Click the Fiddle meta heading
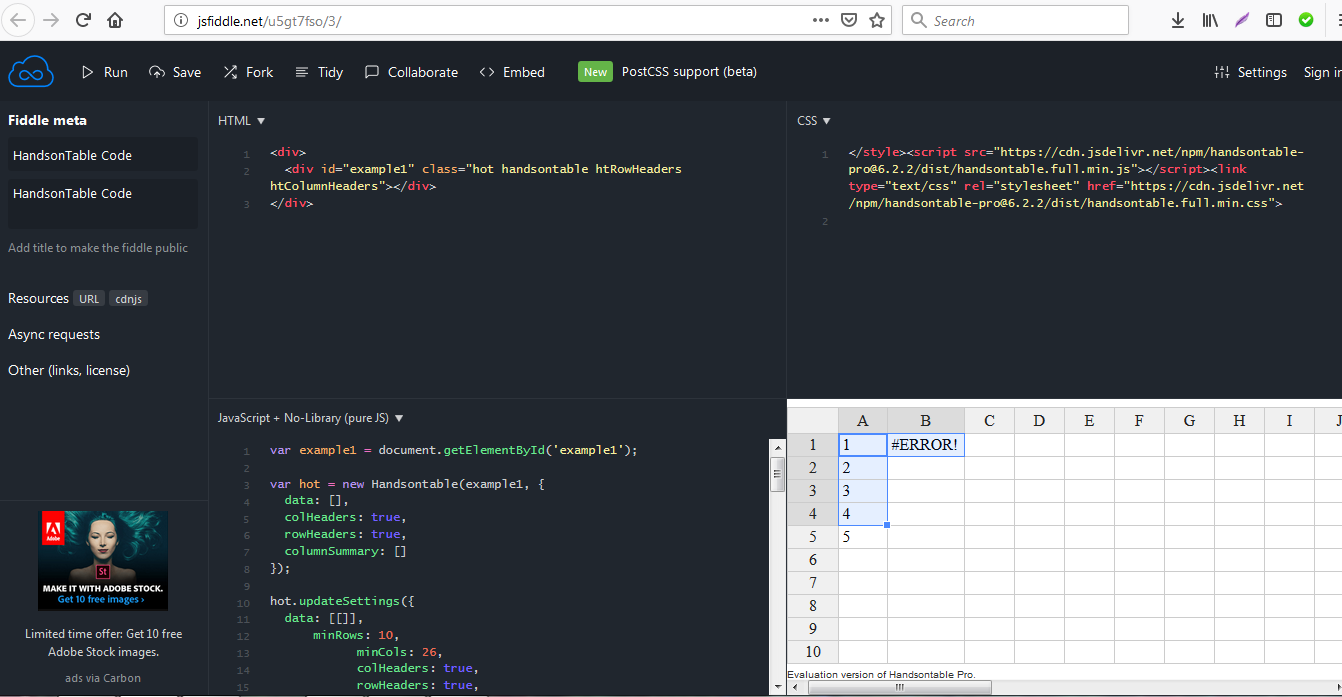 point(47,120)
